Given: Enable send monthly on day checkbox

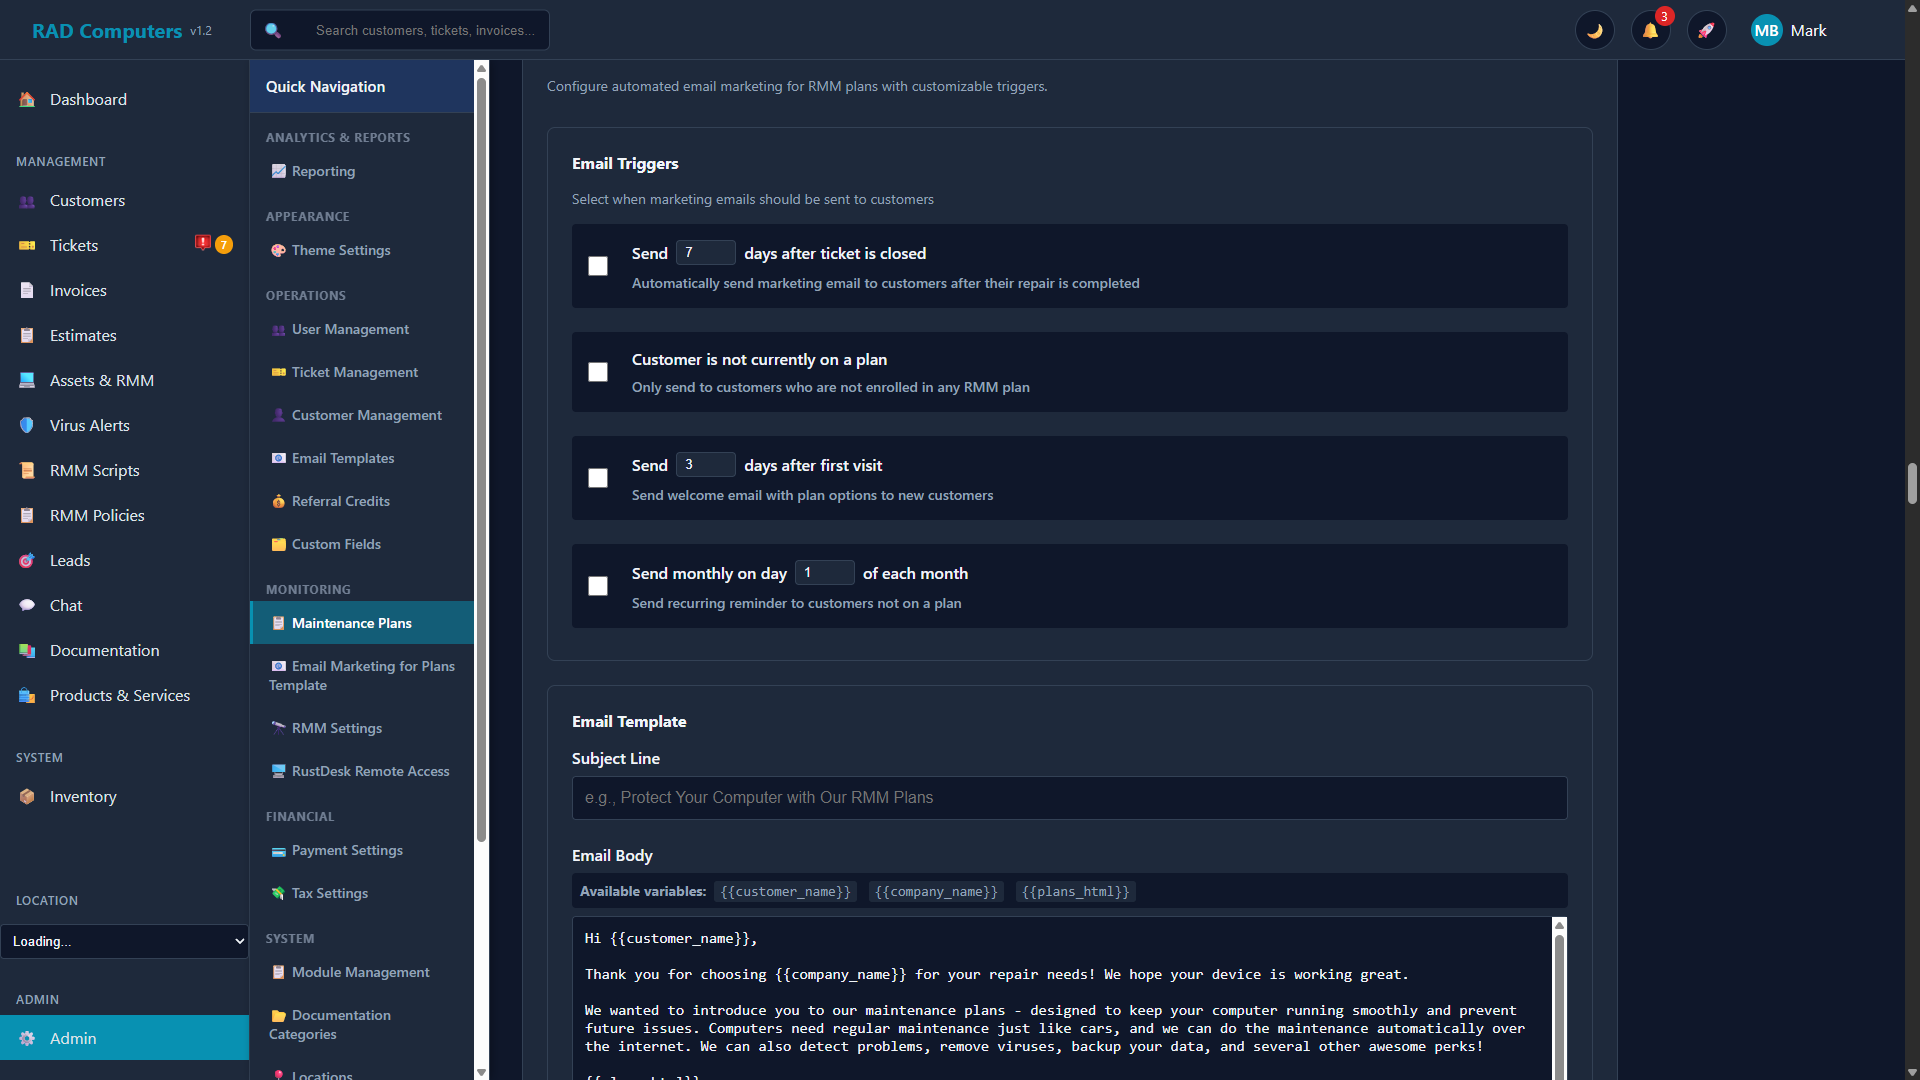Looking at the screenshot, I should [x=598, y=586].
